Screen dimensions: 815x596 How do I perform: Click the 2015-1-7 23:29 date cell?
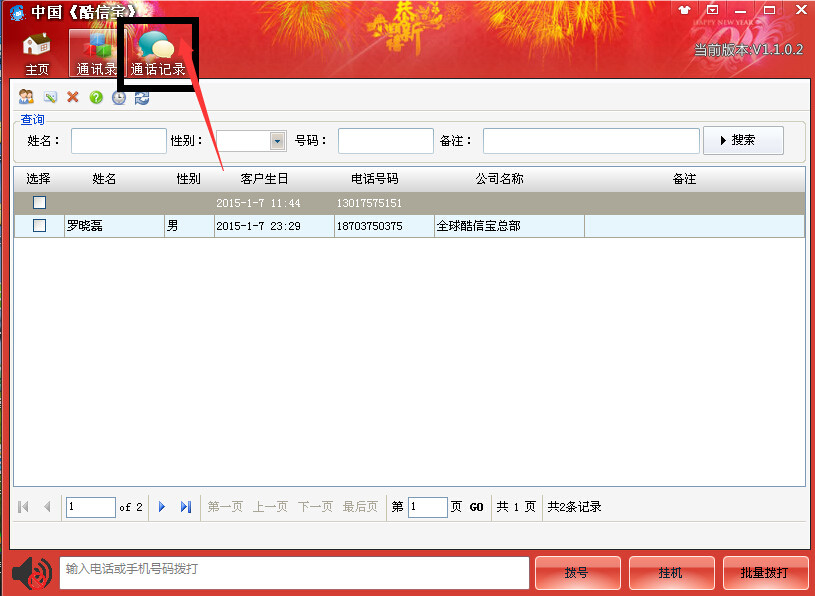(274, 226)
